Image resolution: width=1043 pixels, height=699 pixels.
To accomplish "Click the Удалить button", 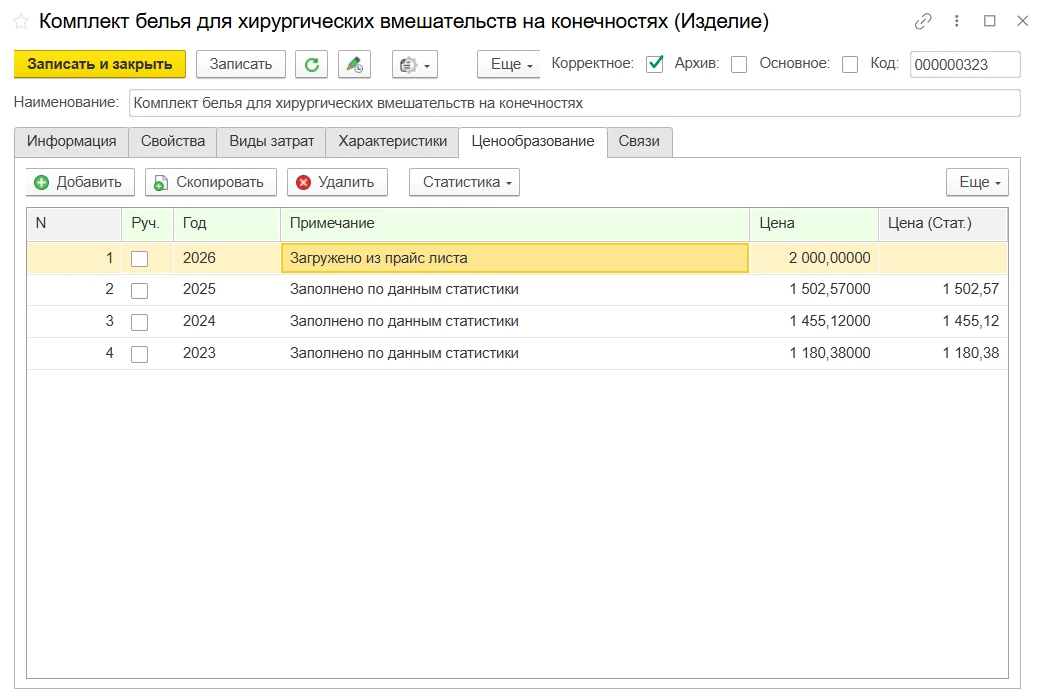I will click(x=337, y=182).
